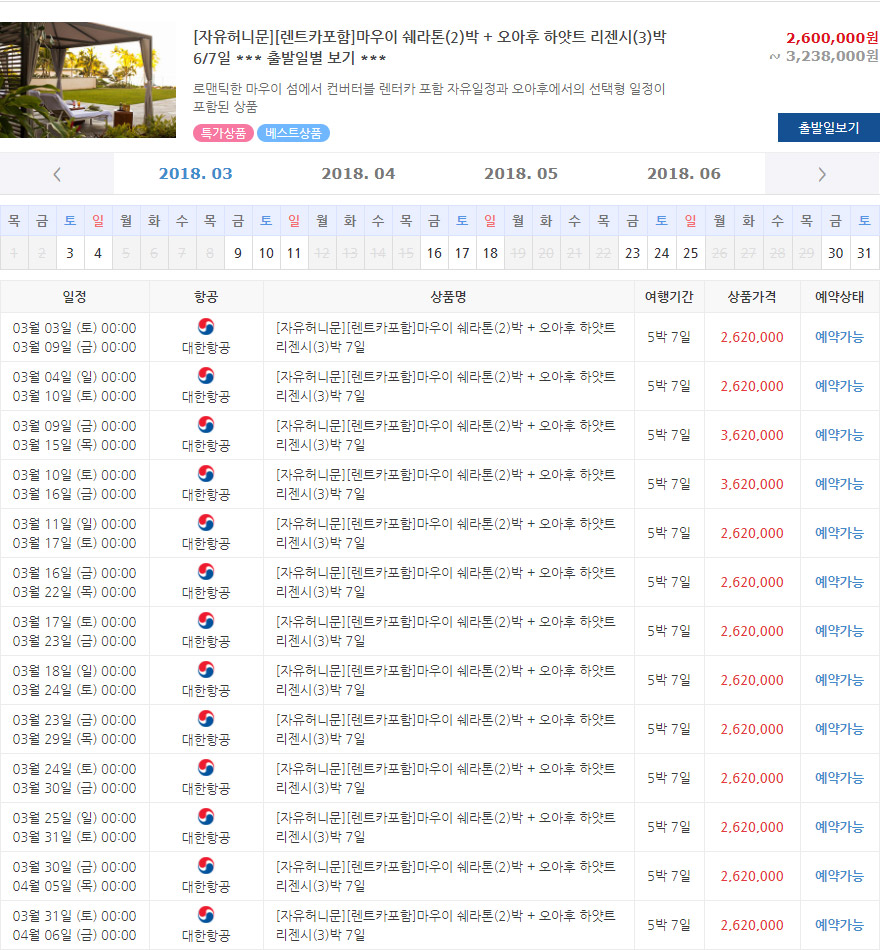This screenshot has width=880, height=950.
Task: Click 예약가능 for the 03월 10일 departure
Action: point(839,484)
